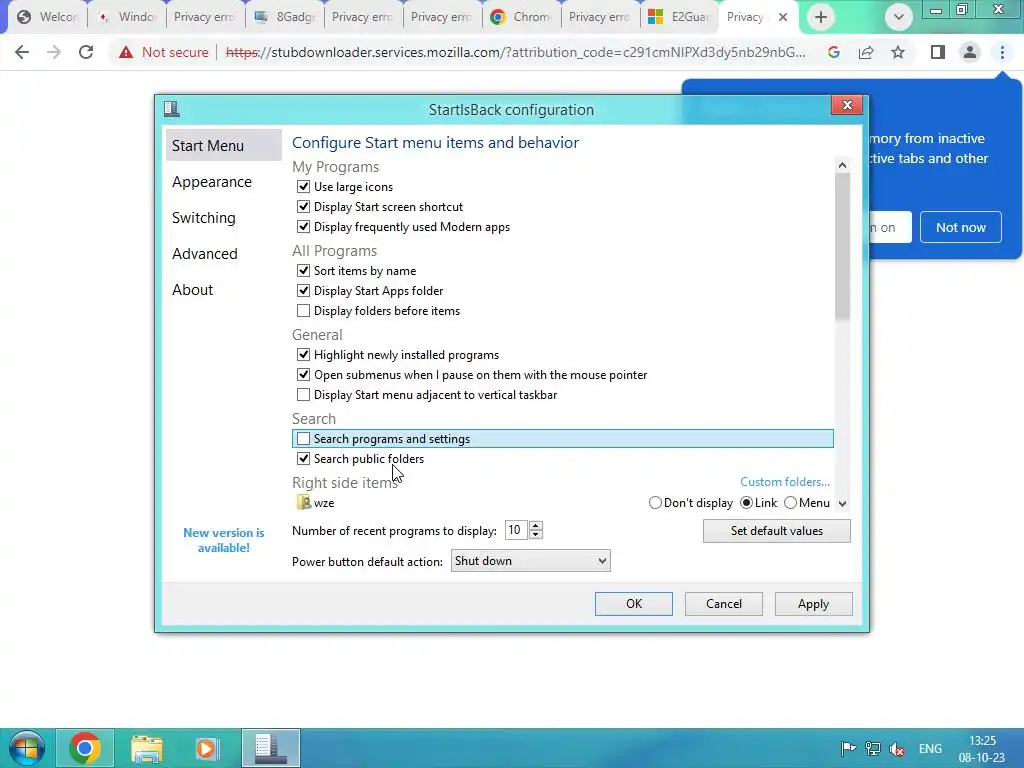The width and height of the screenshot is (1024, 768).
Task: Open Custom folders link
Action: pos(785,482)
